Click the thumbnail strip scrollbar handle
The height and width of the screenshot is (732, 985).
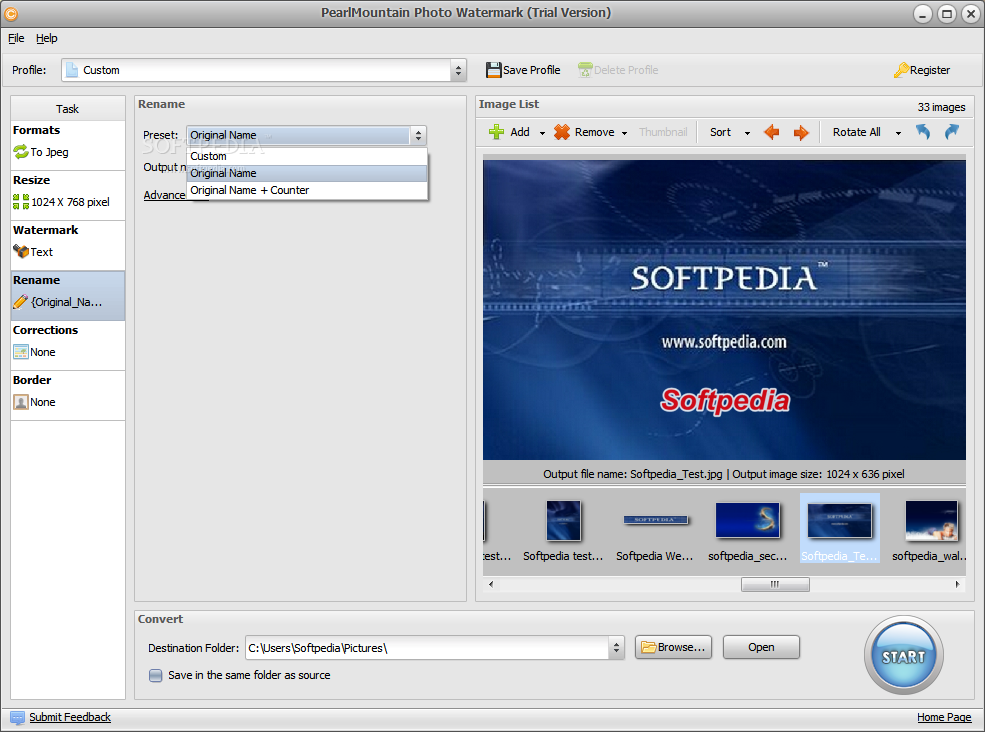tap(775, 584)
